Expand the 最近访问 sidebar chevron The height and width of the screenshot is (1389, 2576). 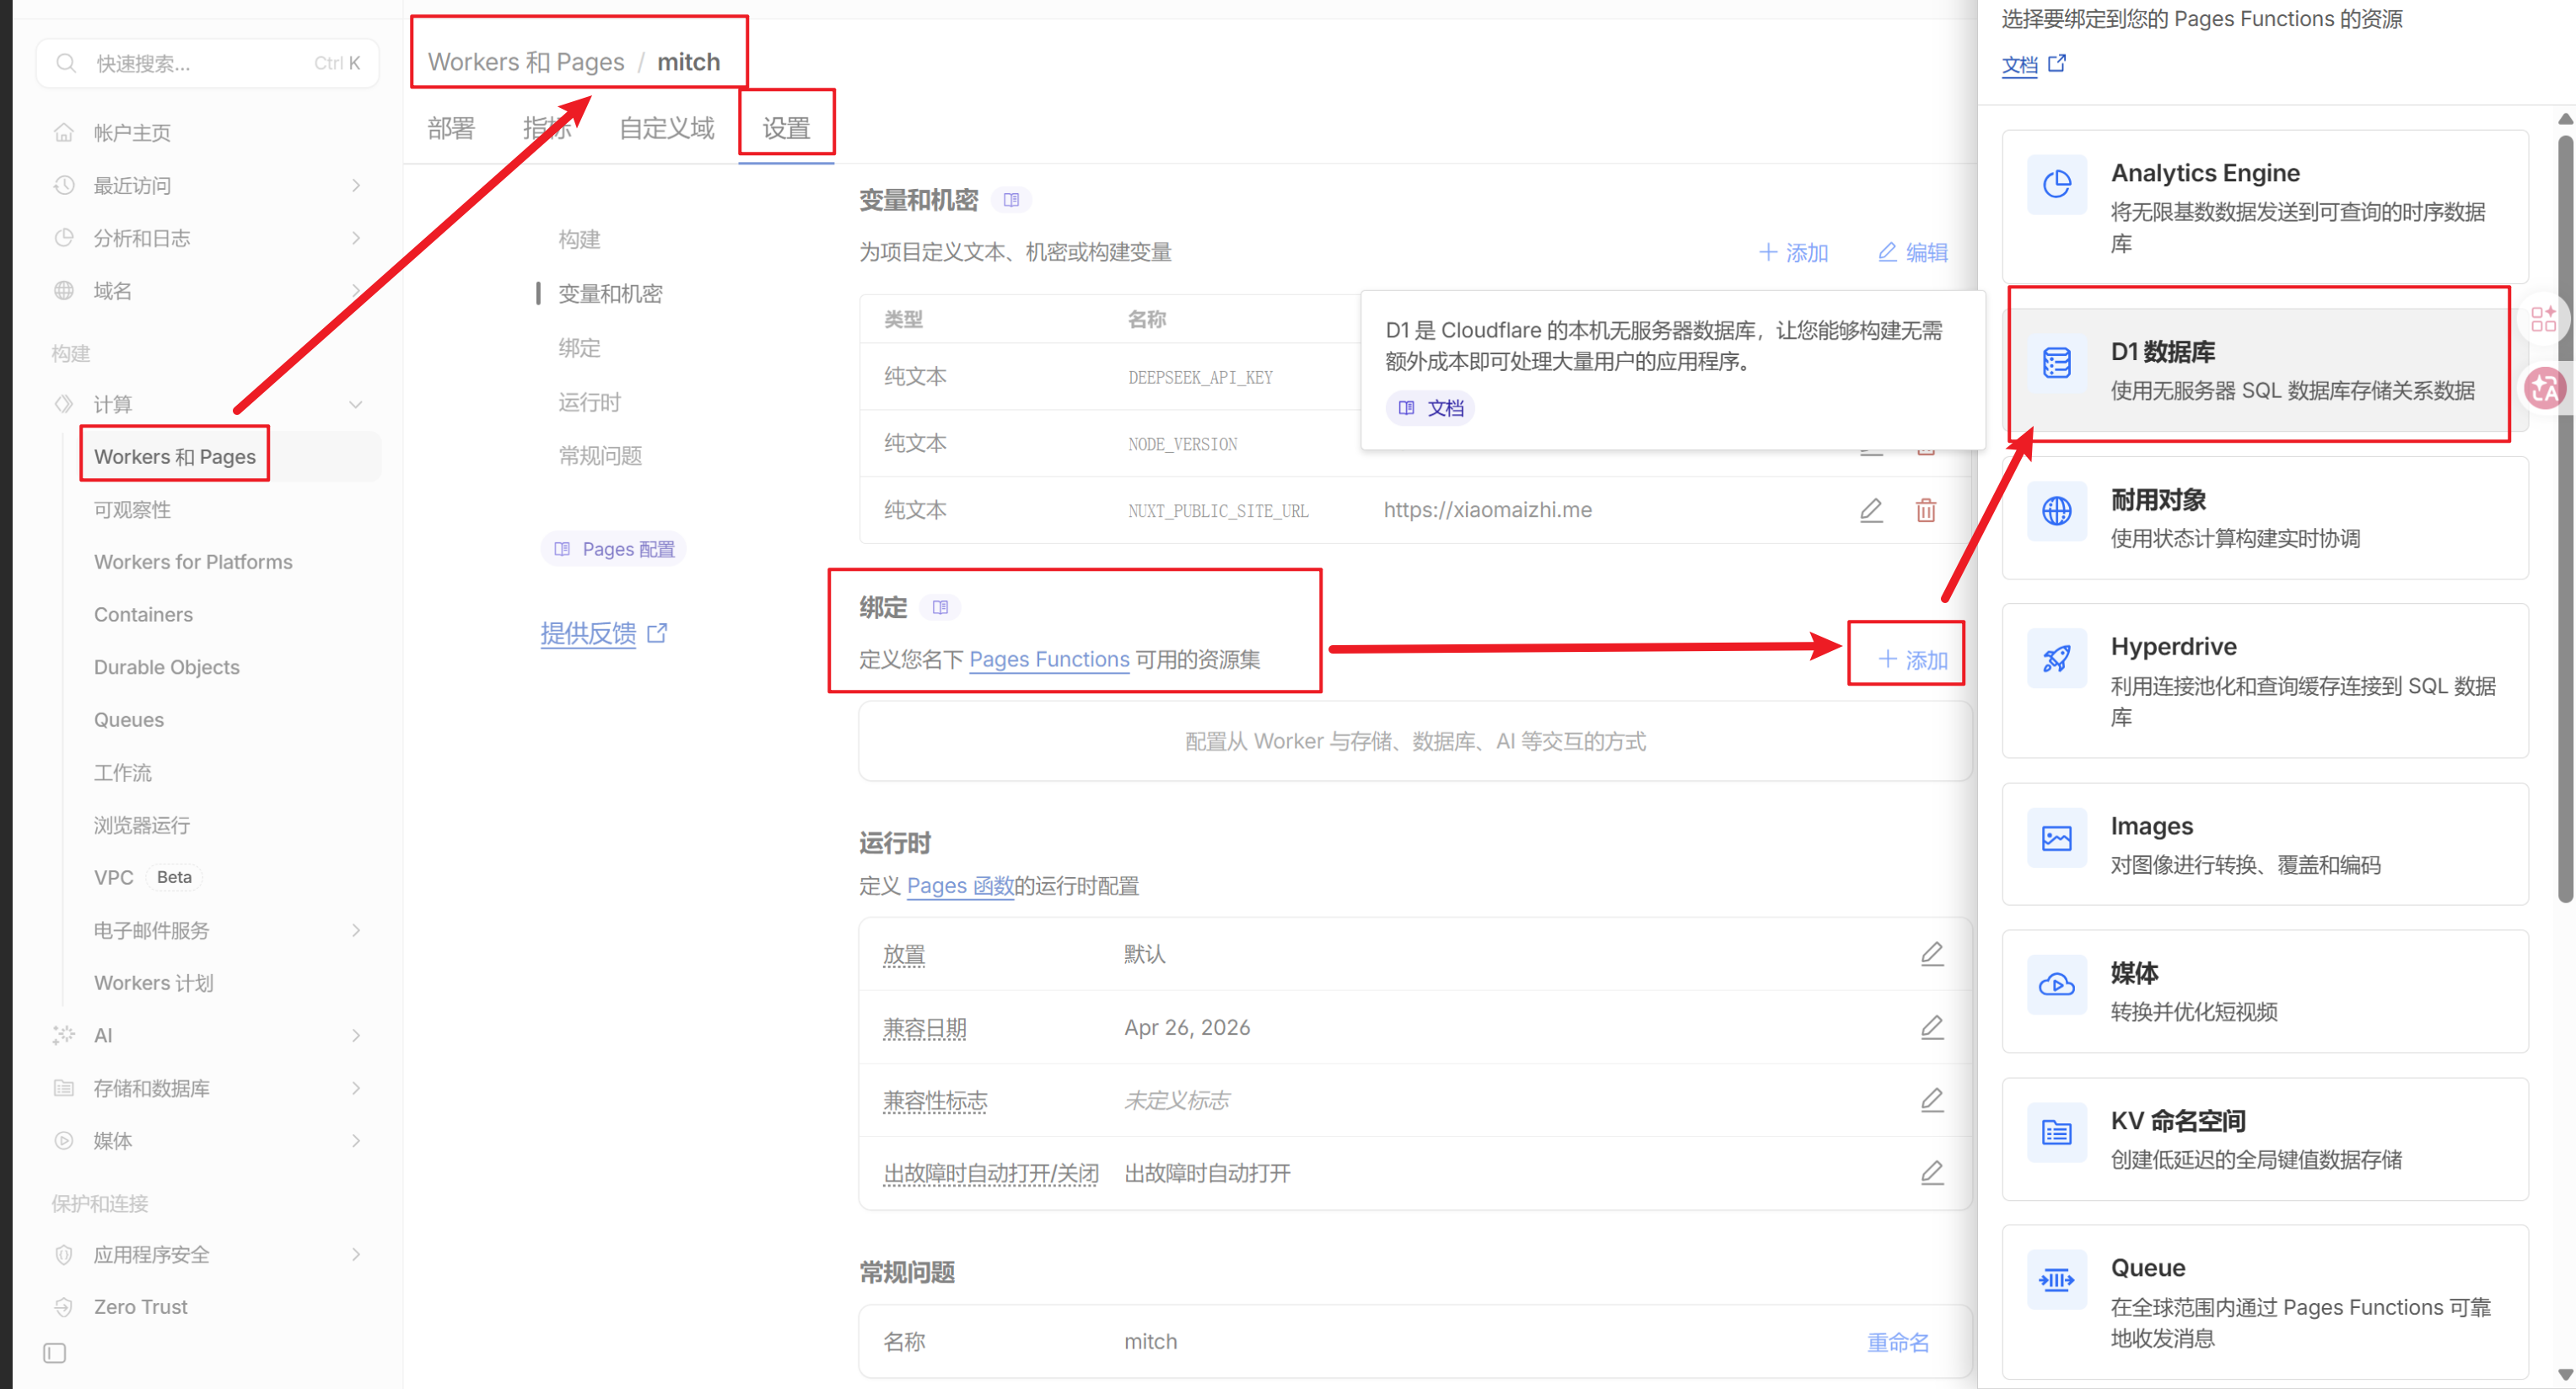tap(356, 185)
